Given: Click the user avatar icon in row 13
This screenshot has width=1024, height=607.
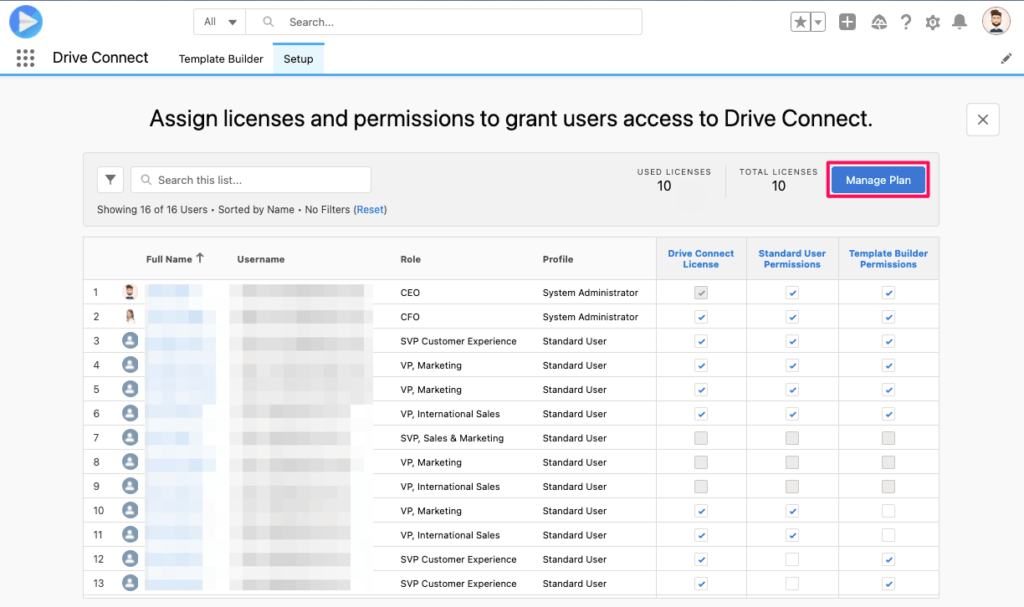Looking at the screenshot, I should [130, 582].
